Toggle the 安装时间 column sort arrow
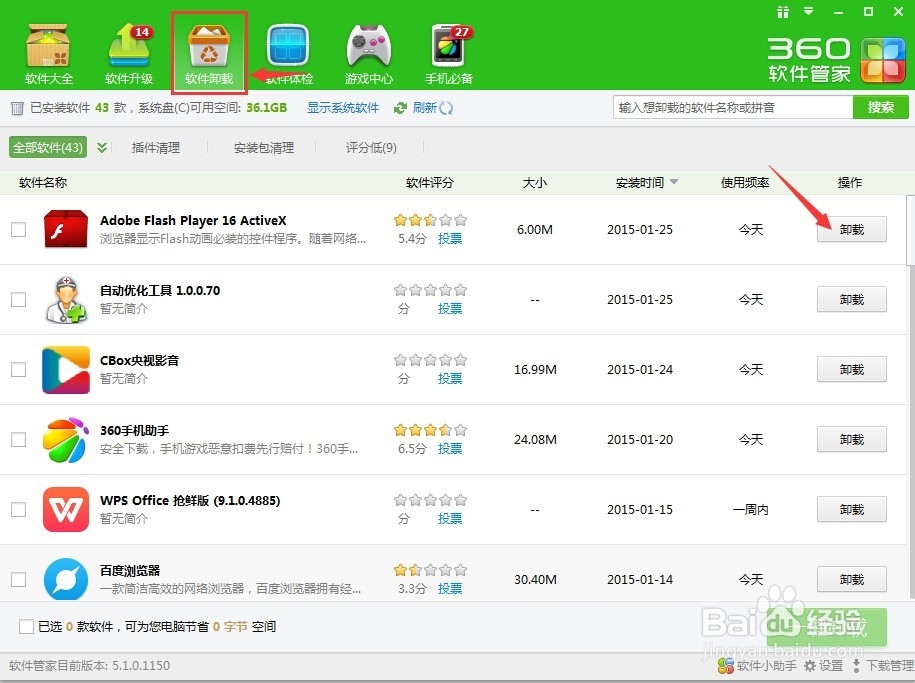The height and width of the screenshot is (683, 915). [674, 182]
